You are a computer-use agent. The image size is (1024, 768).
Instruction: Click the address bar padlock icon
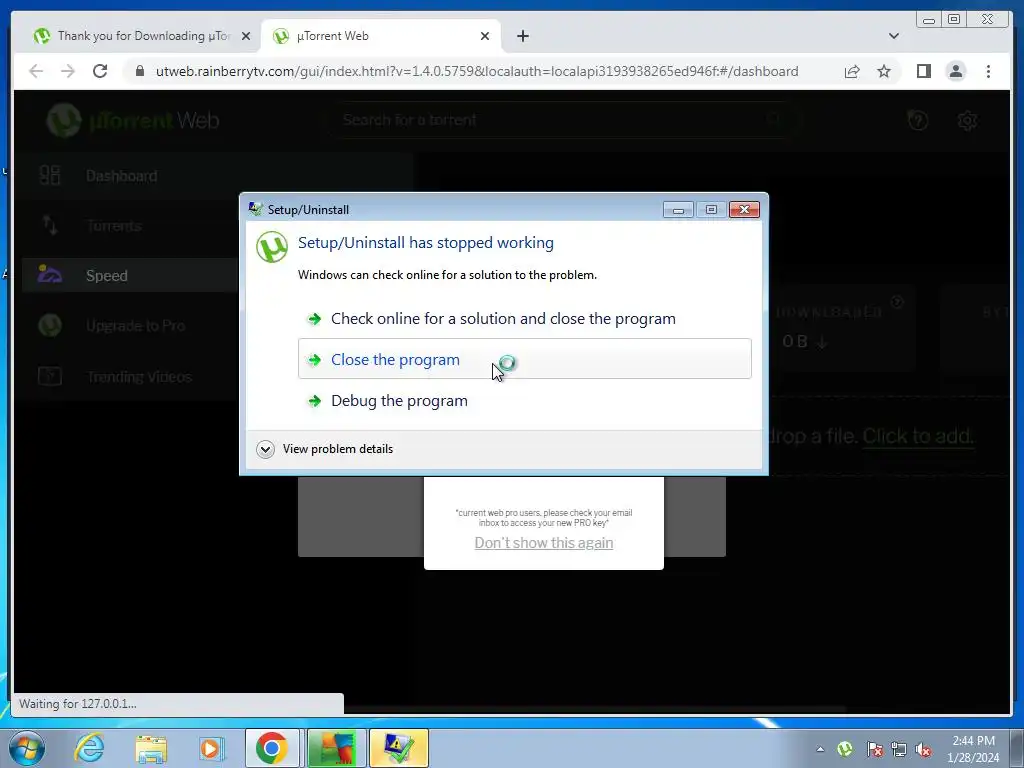[x=139, y=71]
